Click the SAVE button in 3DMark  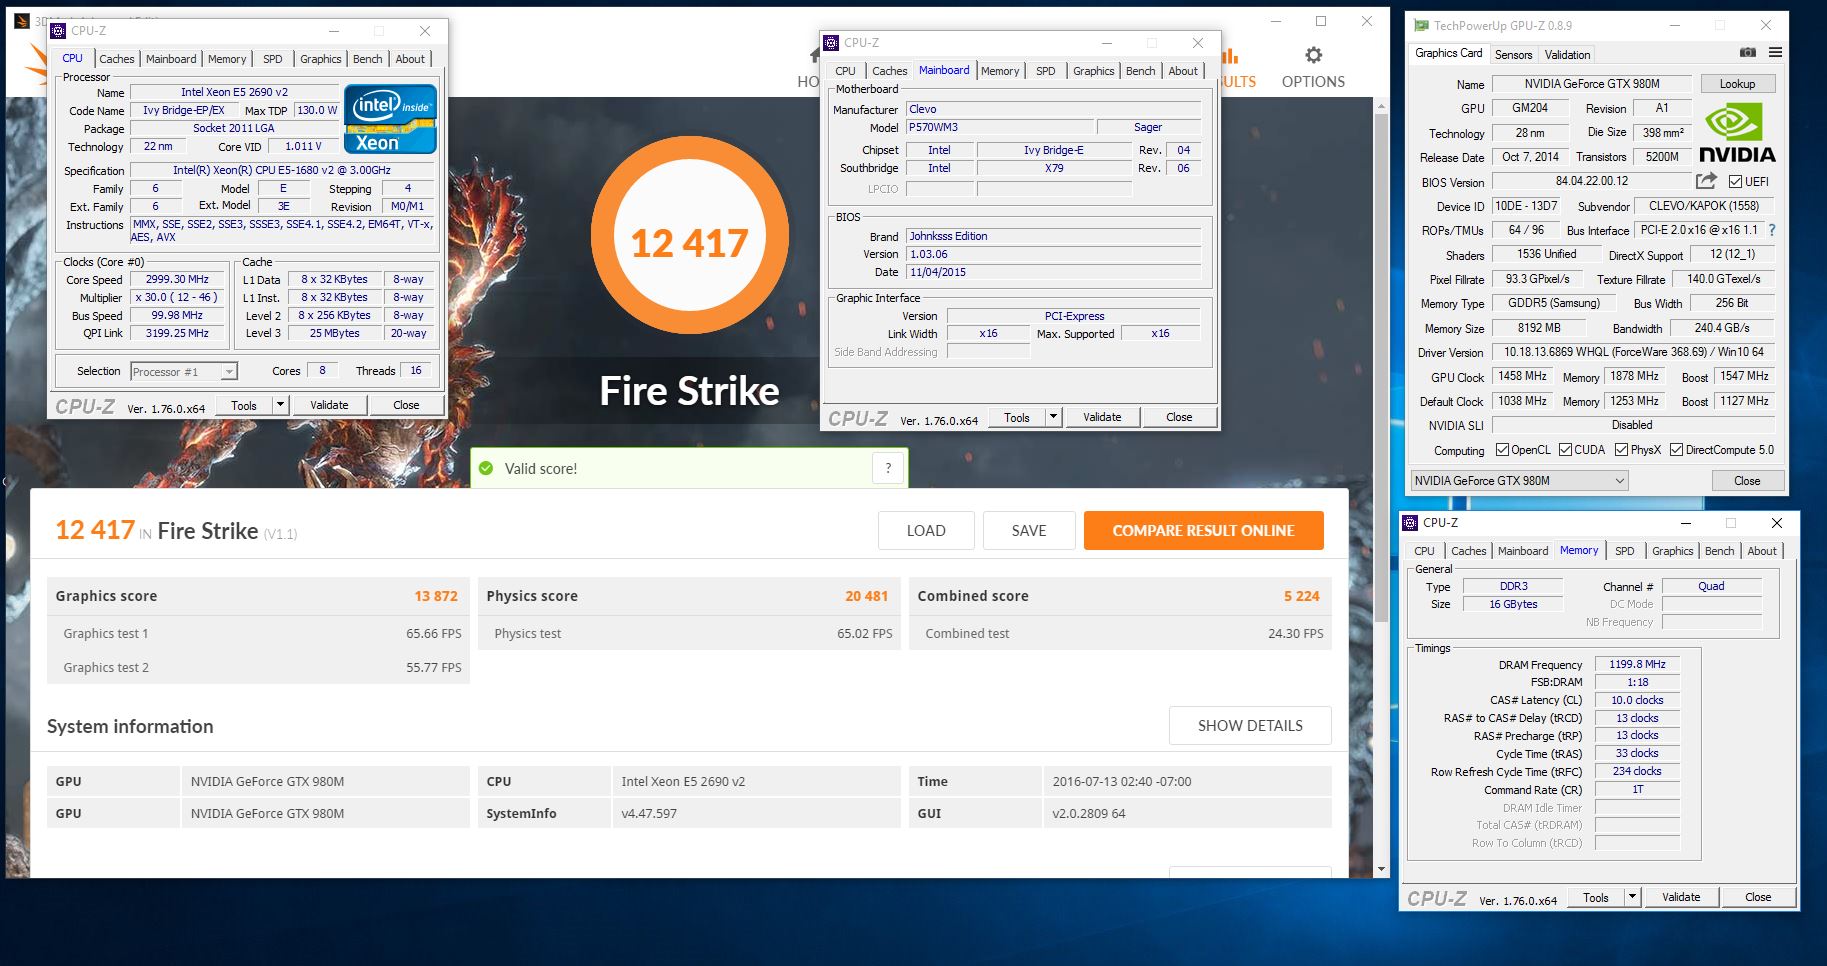point(1029,531)
